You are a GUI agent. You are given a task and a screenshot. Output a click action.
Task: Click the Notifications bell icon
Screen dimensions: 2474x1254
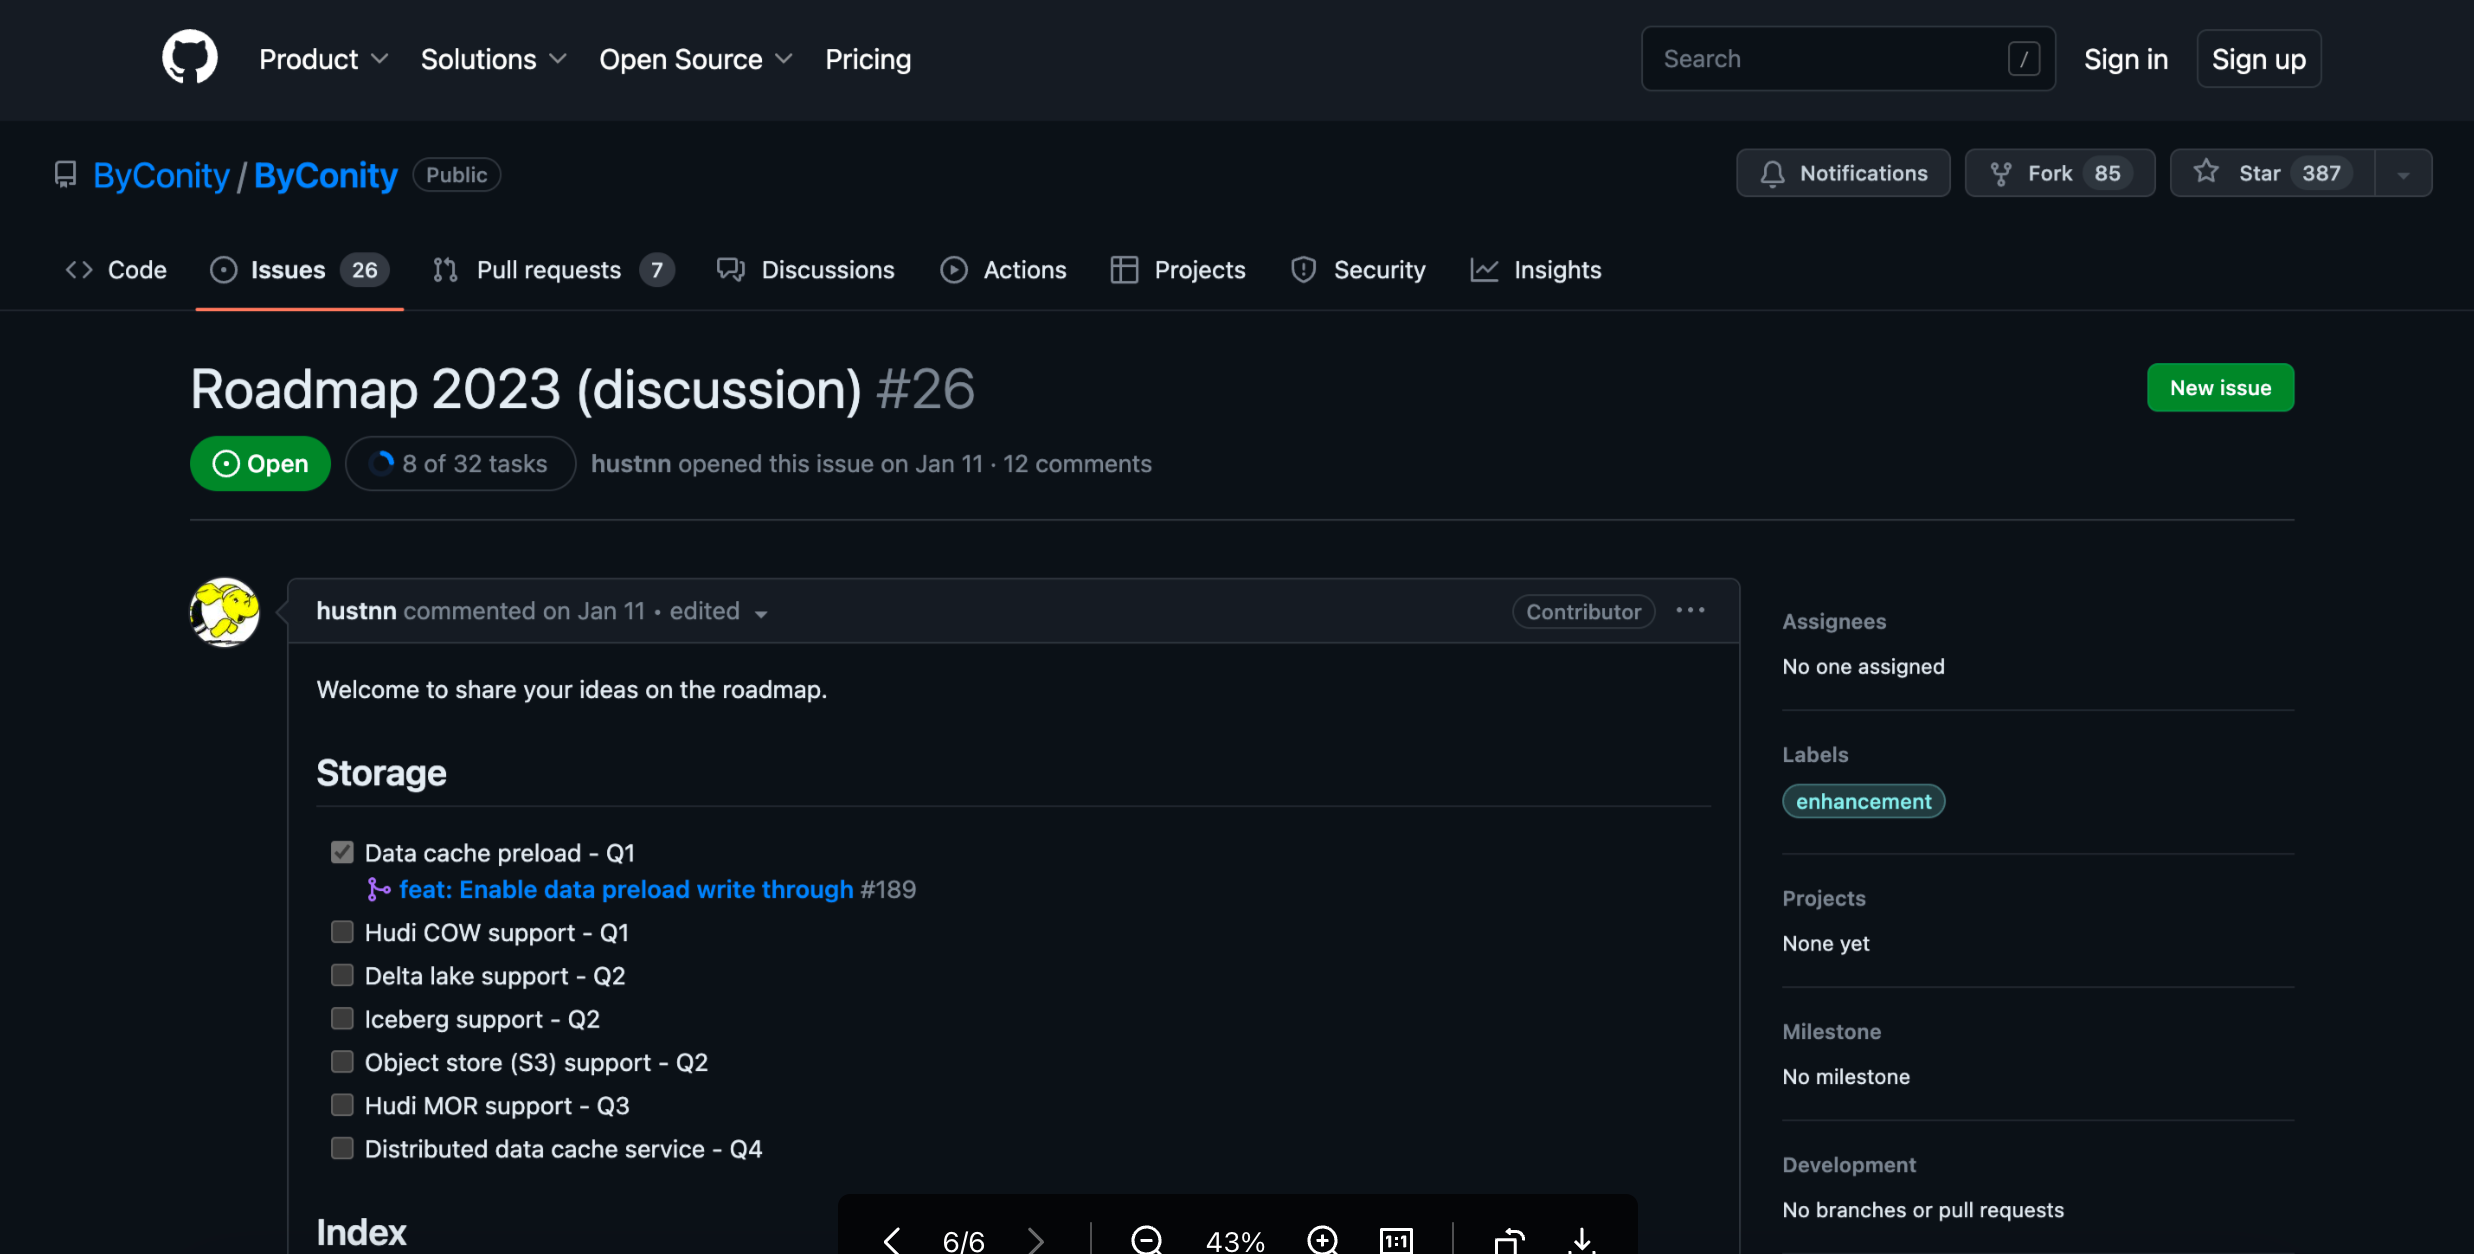click(x=1772, y=174)
